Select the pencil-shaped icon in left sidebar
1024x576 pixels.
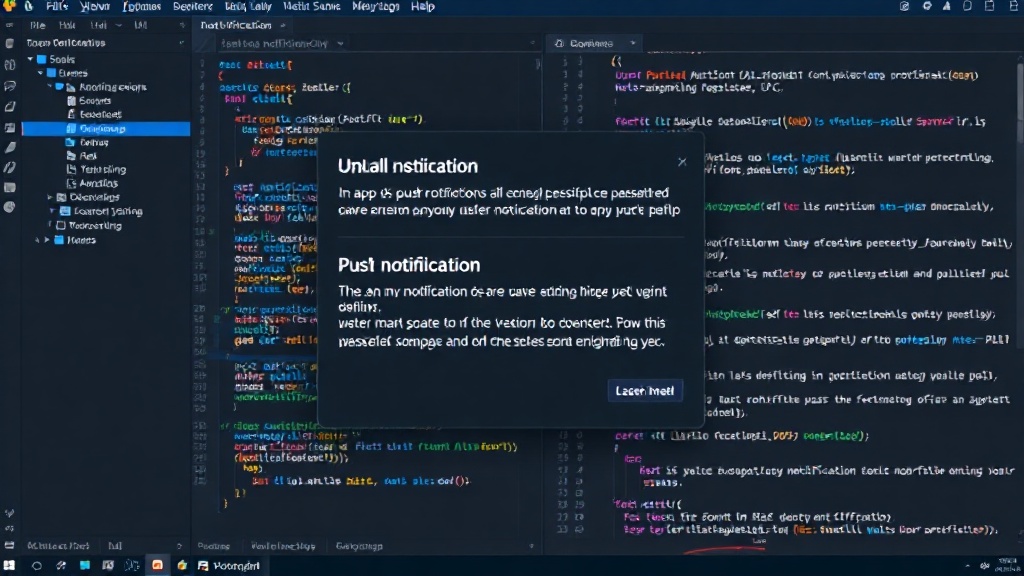coord(10,148)
